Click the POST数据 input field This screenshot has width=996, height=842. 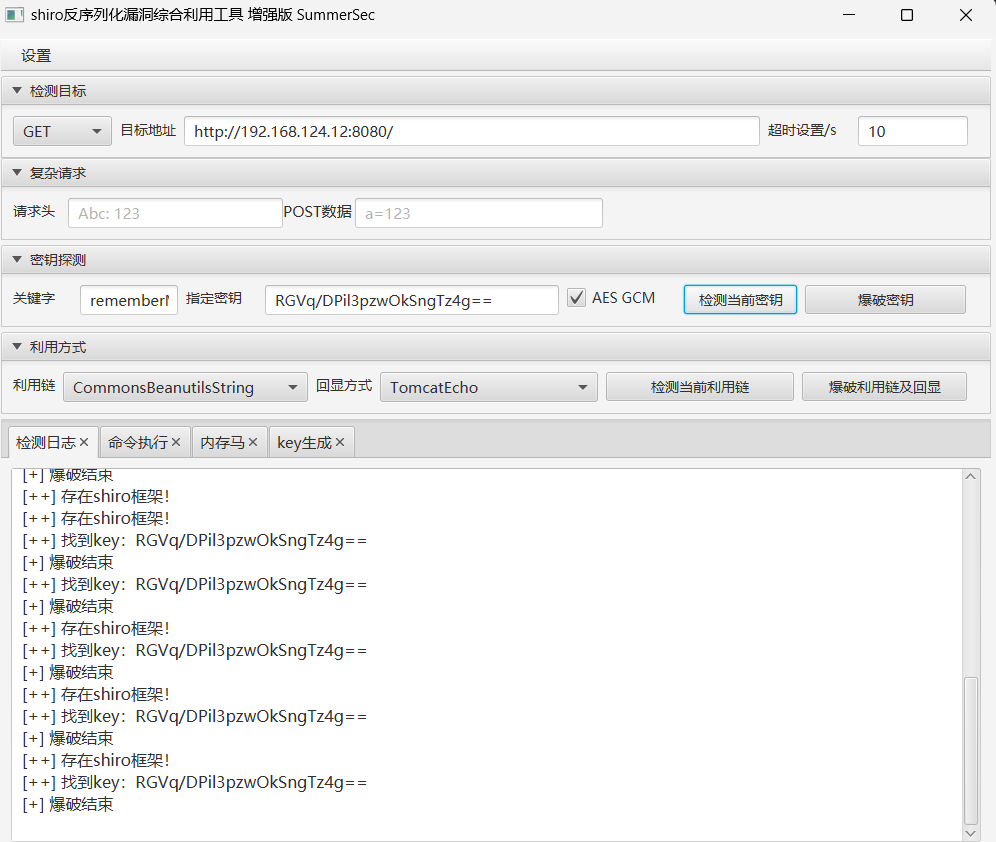point(478,213)
